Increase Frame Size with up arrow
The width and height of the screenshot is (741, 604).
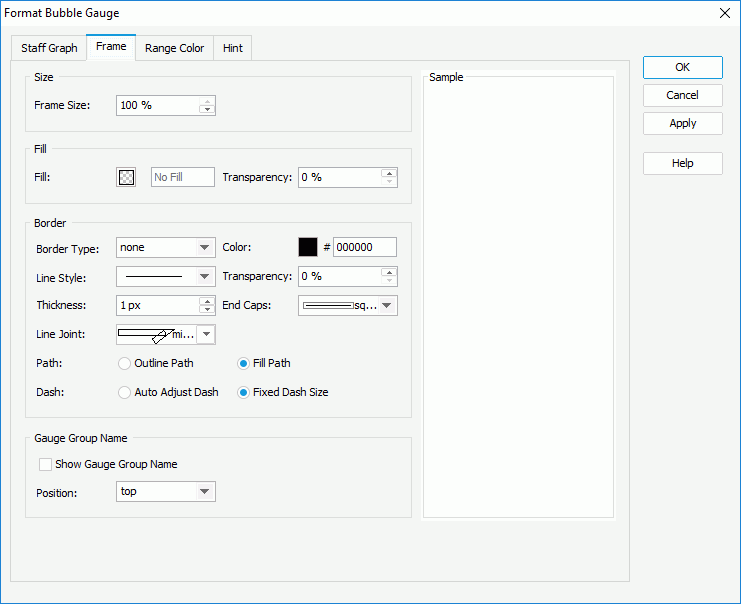coord(207,101)
